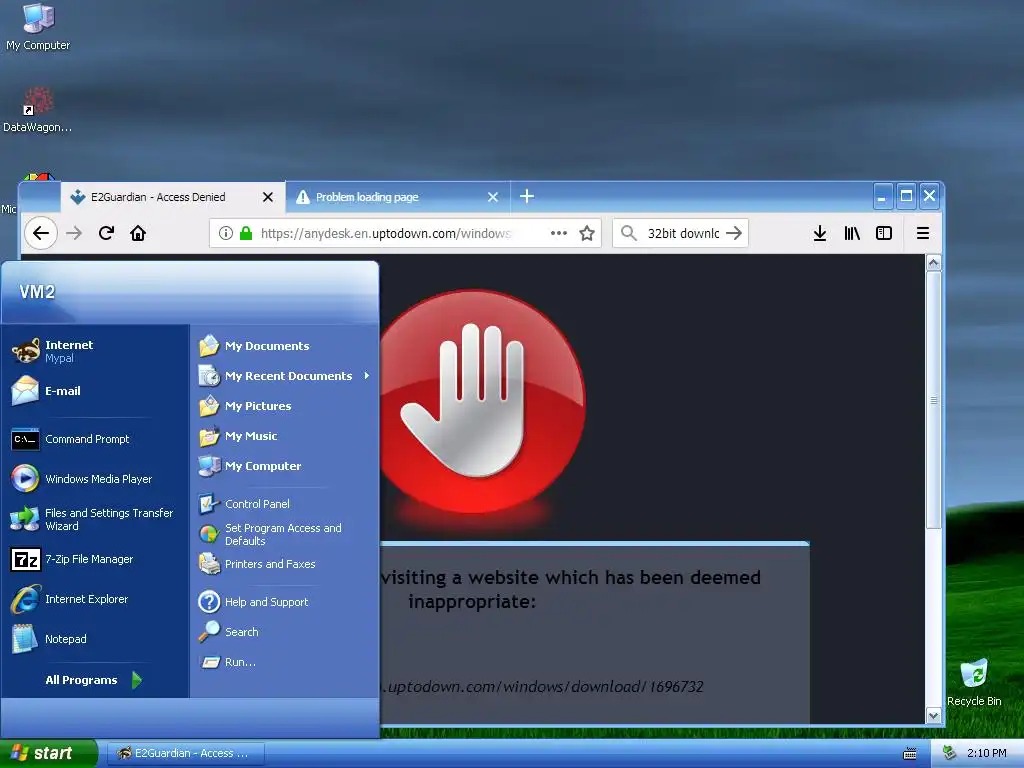Open Help and Support
This screenshot has width=1024, height=768.
[x=285, y=602]
